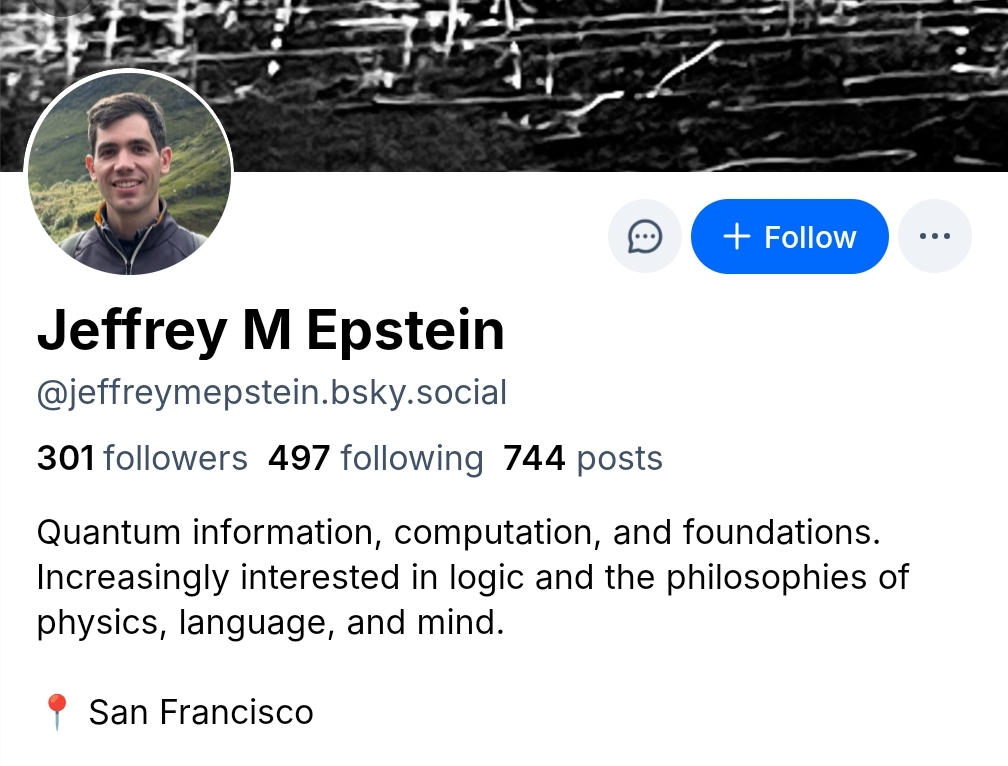
Task: Open chat using the message bubble icon
Action: pyautogui.click(x=645, y=237)
